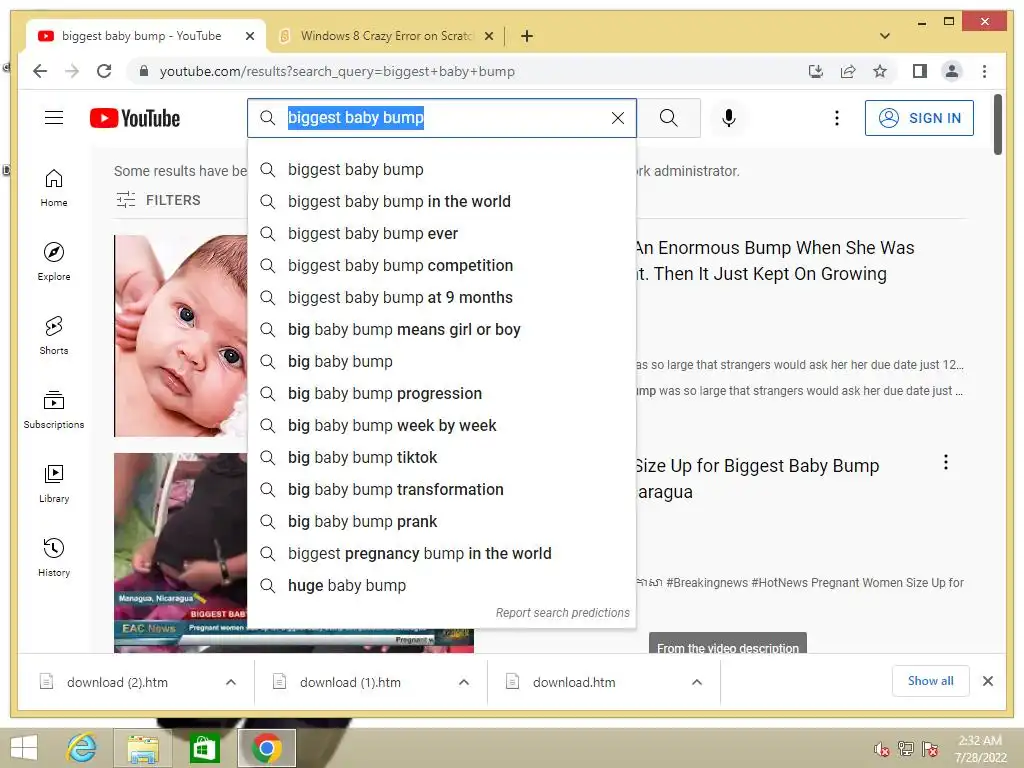This screenshot has height=768, width=1024.
Task: Expand options for download (2).htm
Action: click(x=231, y=682)
